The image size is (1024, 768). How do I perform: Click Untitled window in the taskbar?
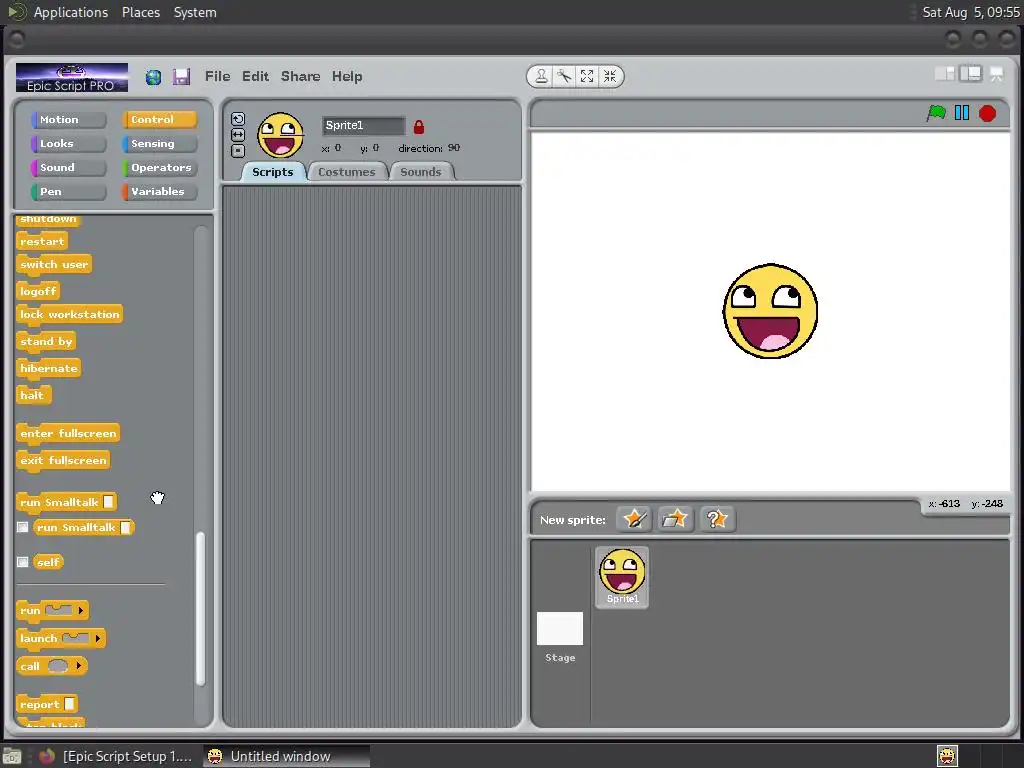pos(286,756)
